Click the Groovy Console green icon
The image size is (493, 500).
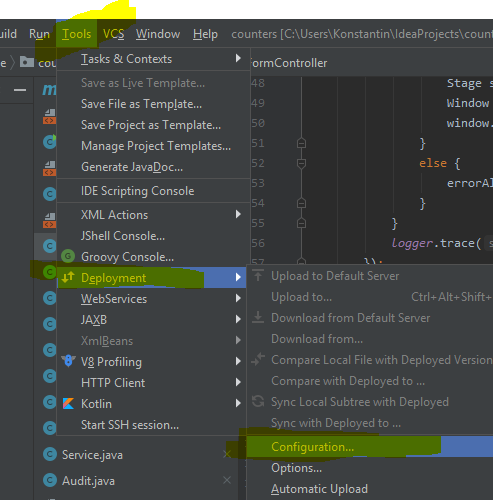pyautogui.click(x=68, y=256)
